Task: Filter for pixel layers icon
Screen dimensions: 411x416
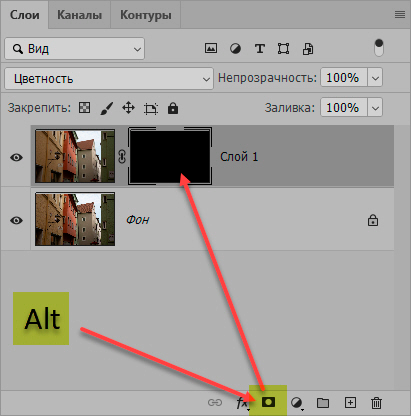Action: 211,48
